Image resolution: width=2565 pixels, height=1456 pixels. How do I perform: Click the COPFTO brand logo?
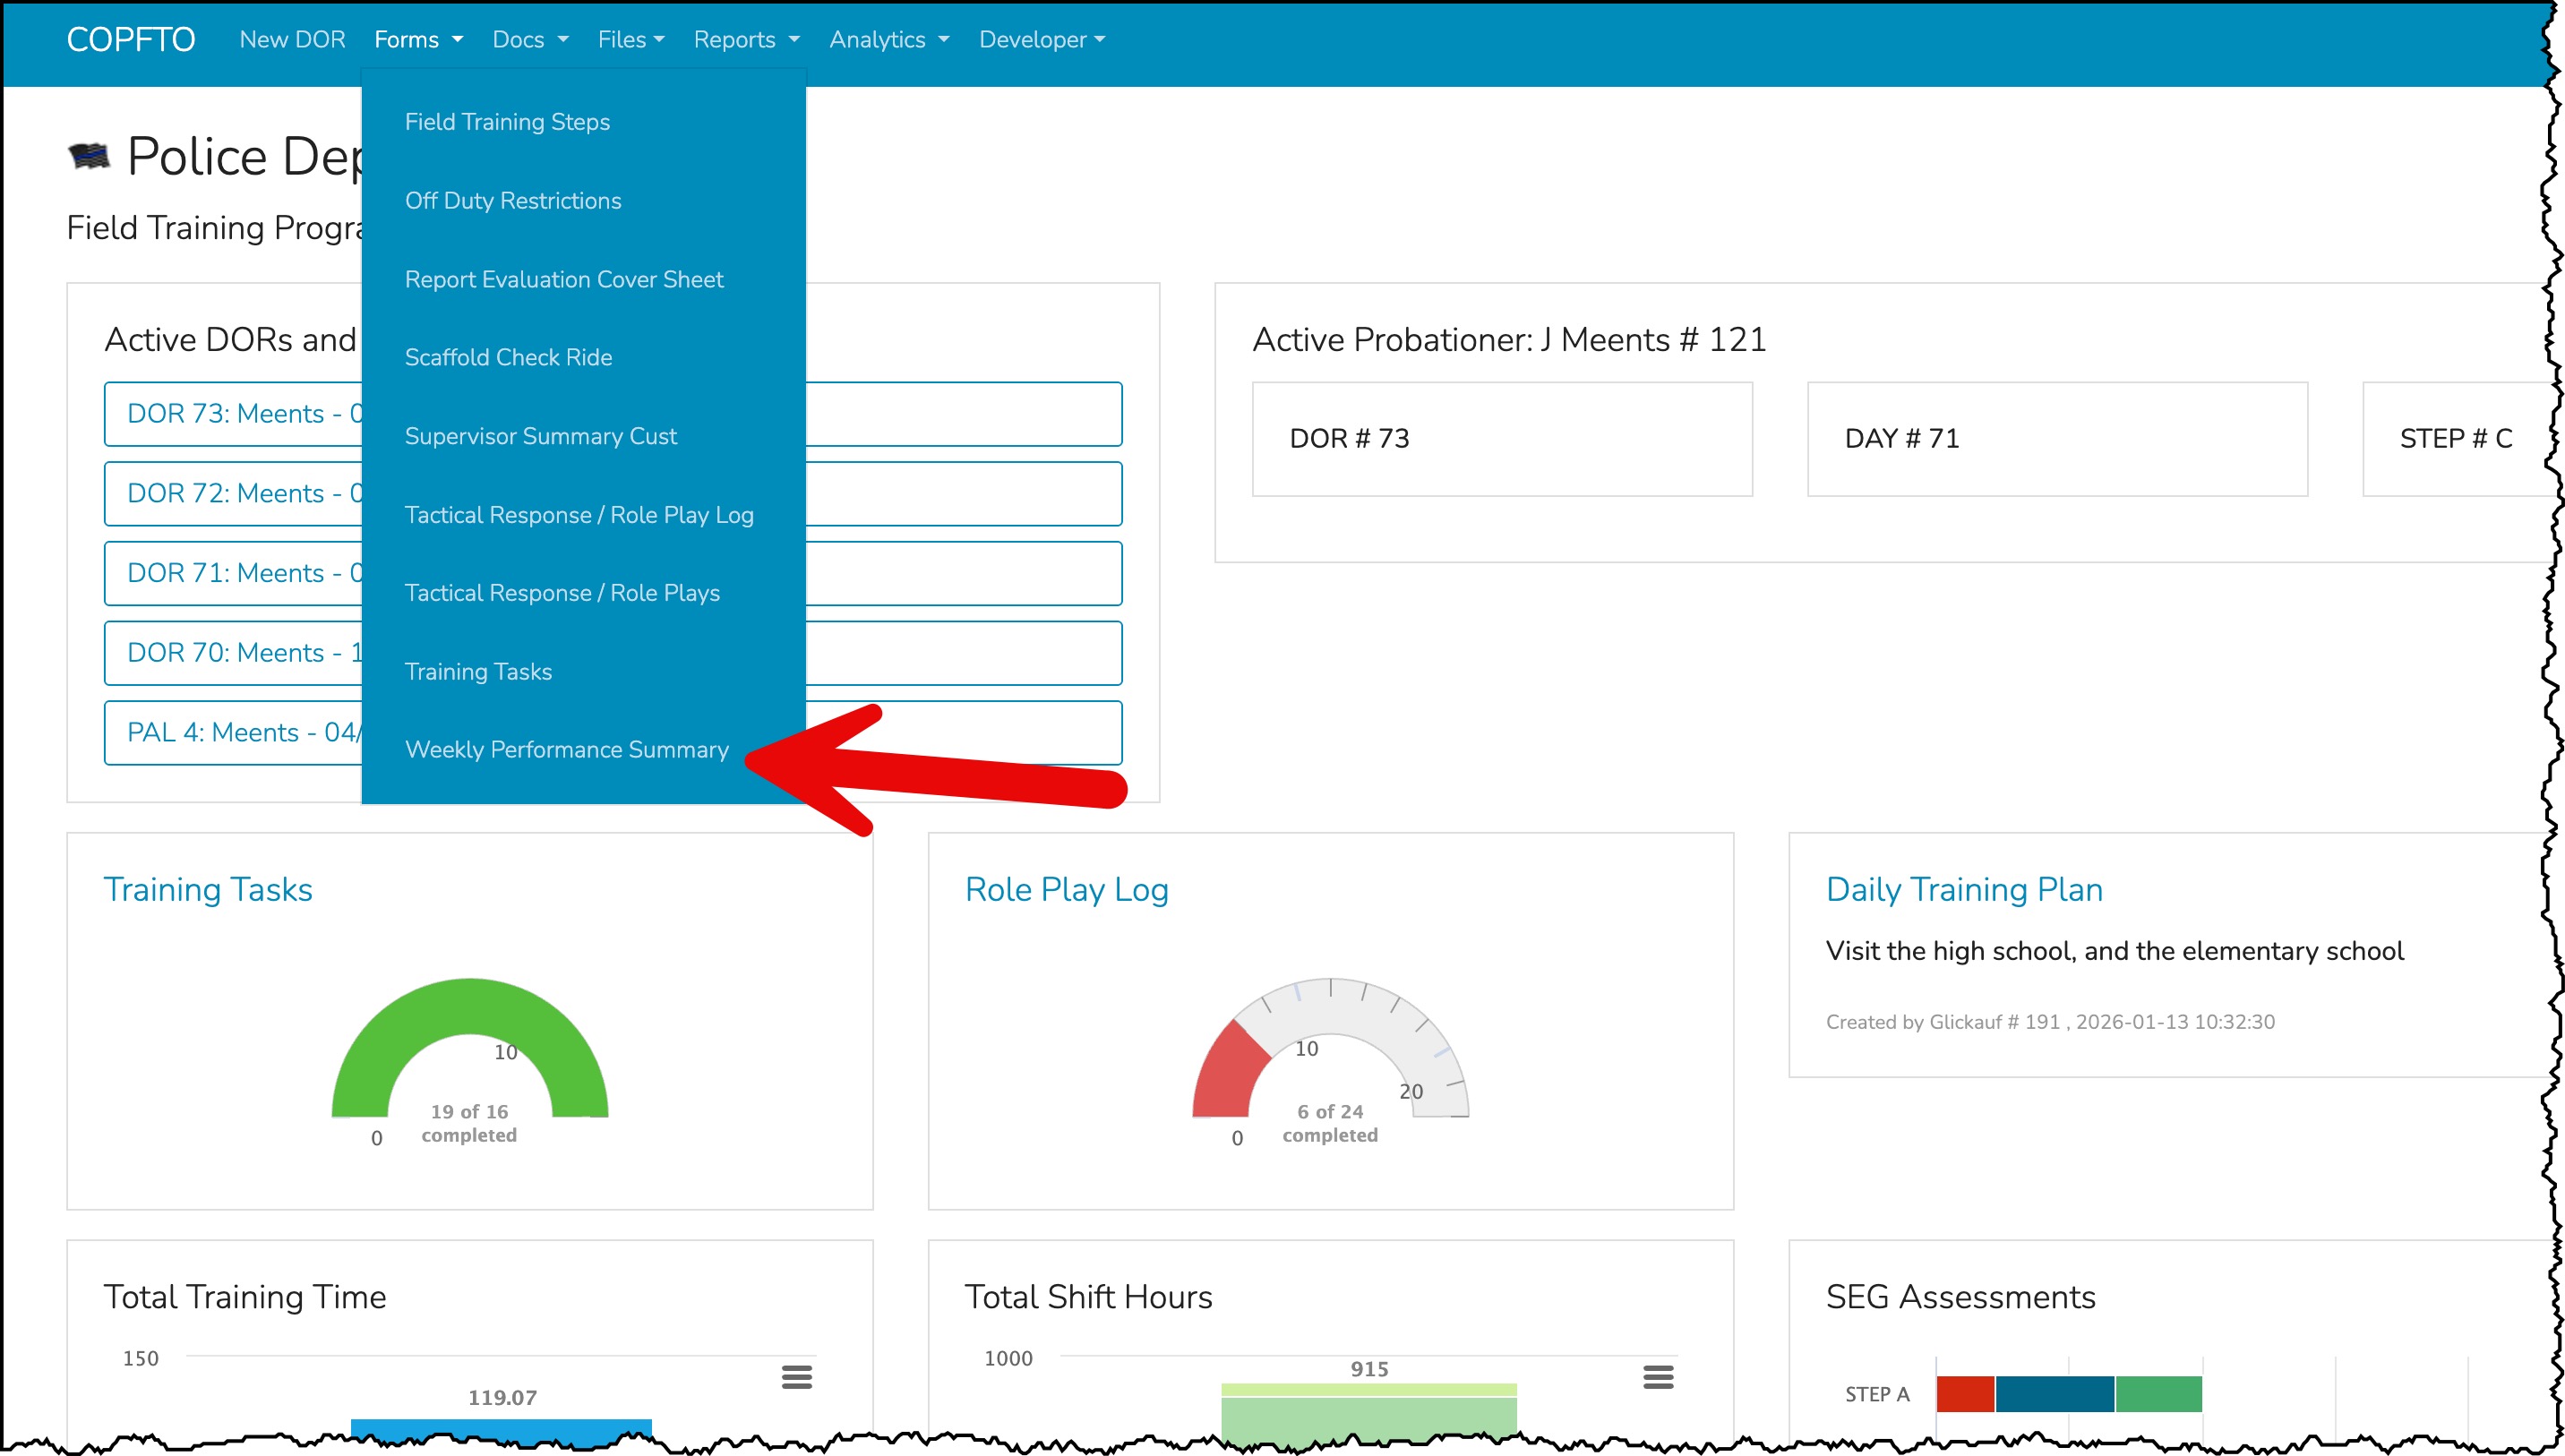tap(131, 40)
